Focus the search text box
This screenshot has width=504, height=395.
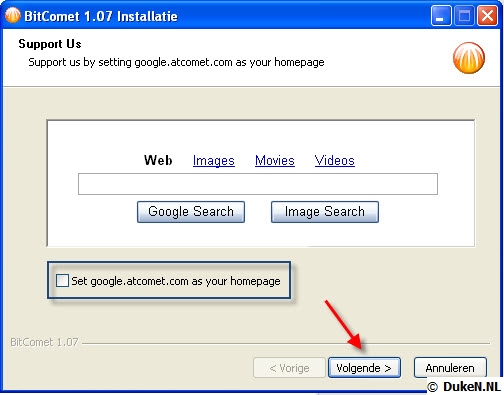[x=258, y=184]
